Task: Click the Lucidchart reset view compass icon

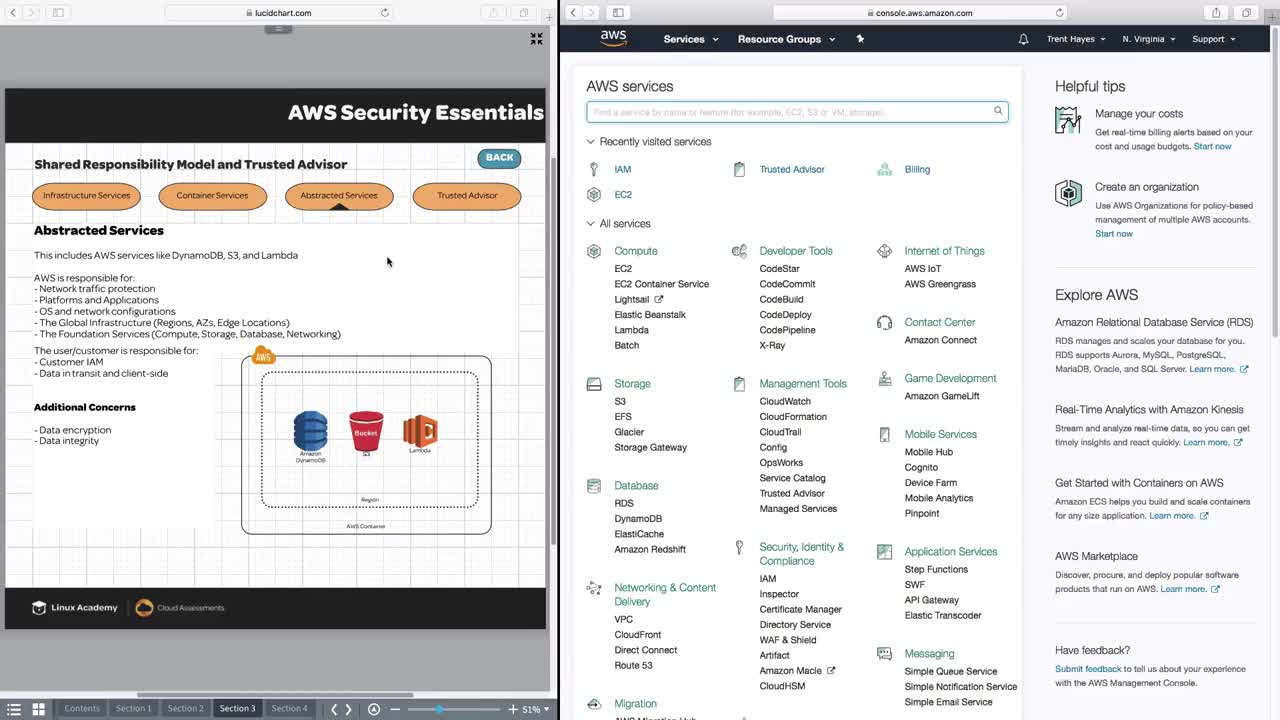Action: [x=374, y=708]
